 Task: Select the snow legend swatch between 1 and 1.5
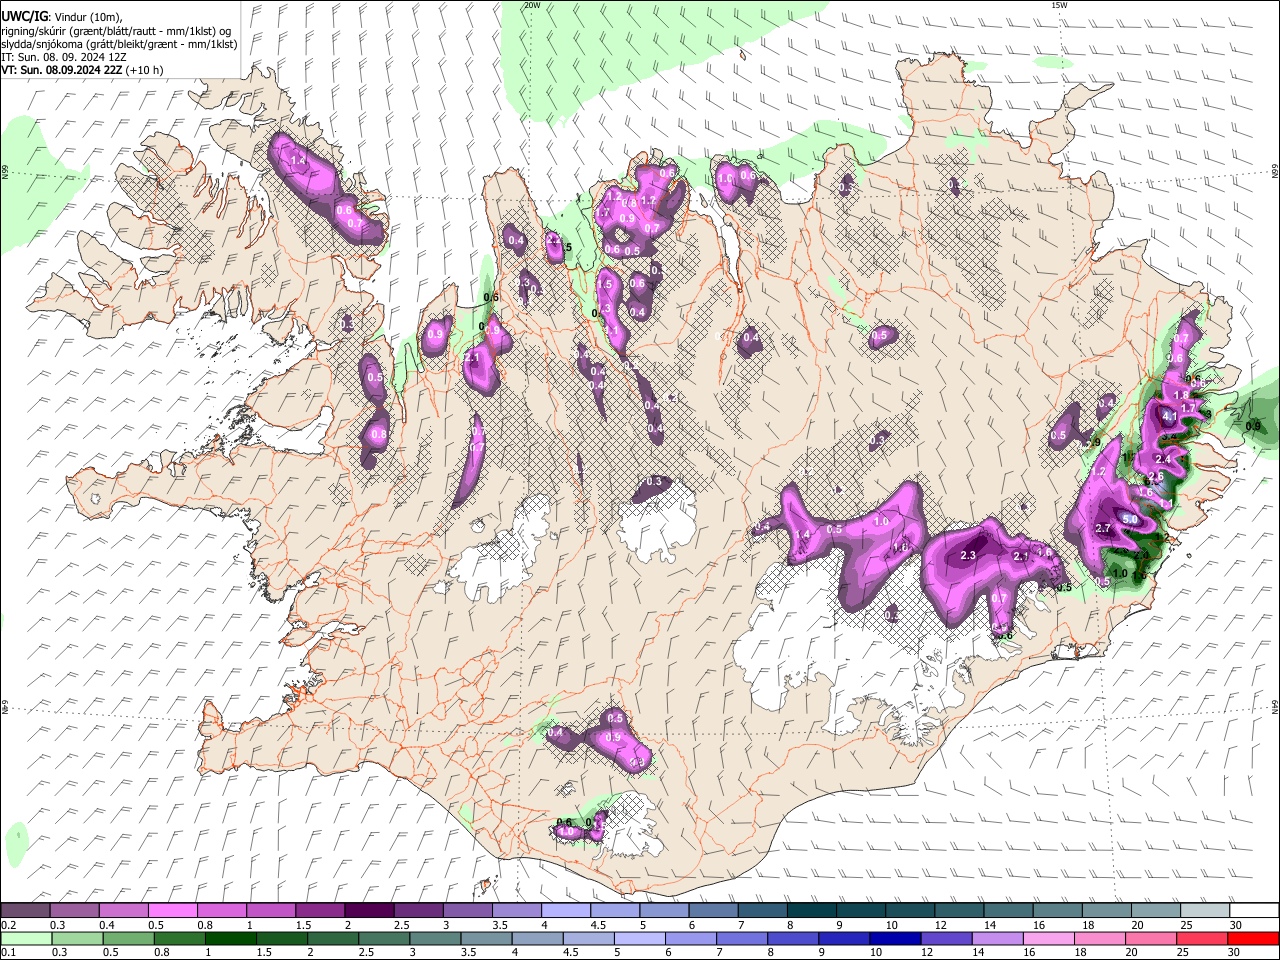click(271, 911)
